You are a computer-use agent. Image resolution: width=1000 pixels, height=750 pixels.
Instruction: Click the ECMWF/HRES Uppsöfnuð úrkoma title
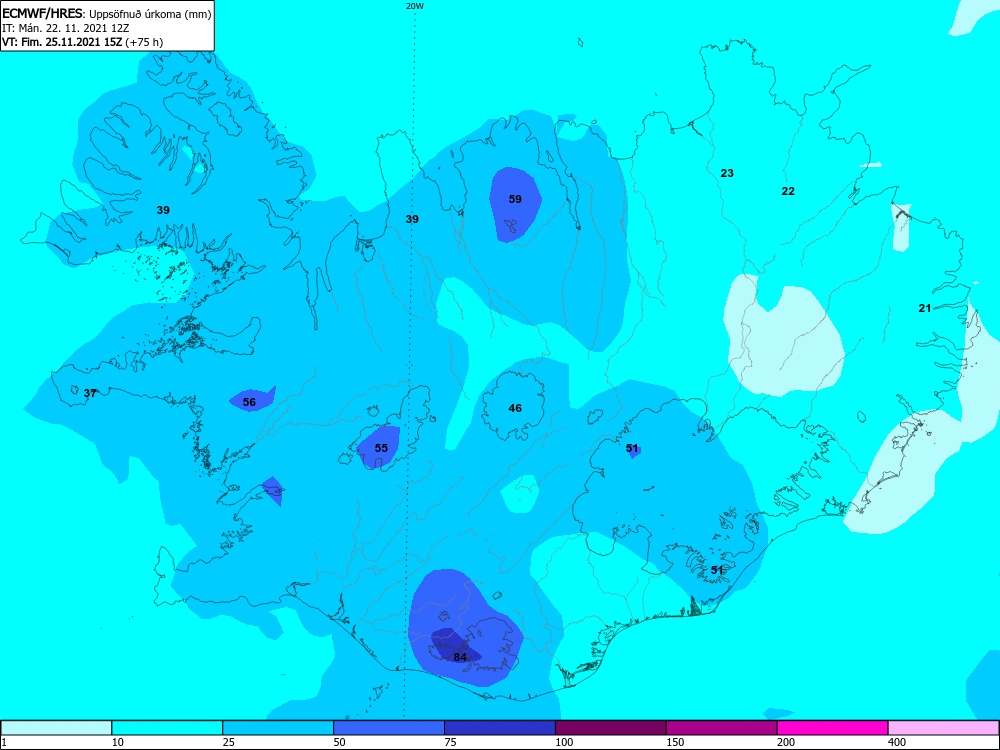coord(107,13)
